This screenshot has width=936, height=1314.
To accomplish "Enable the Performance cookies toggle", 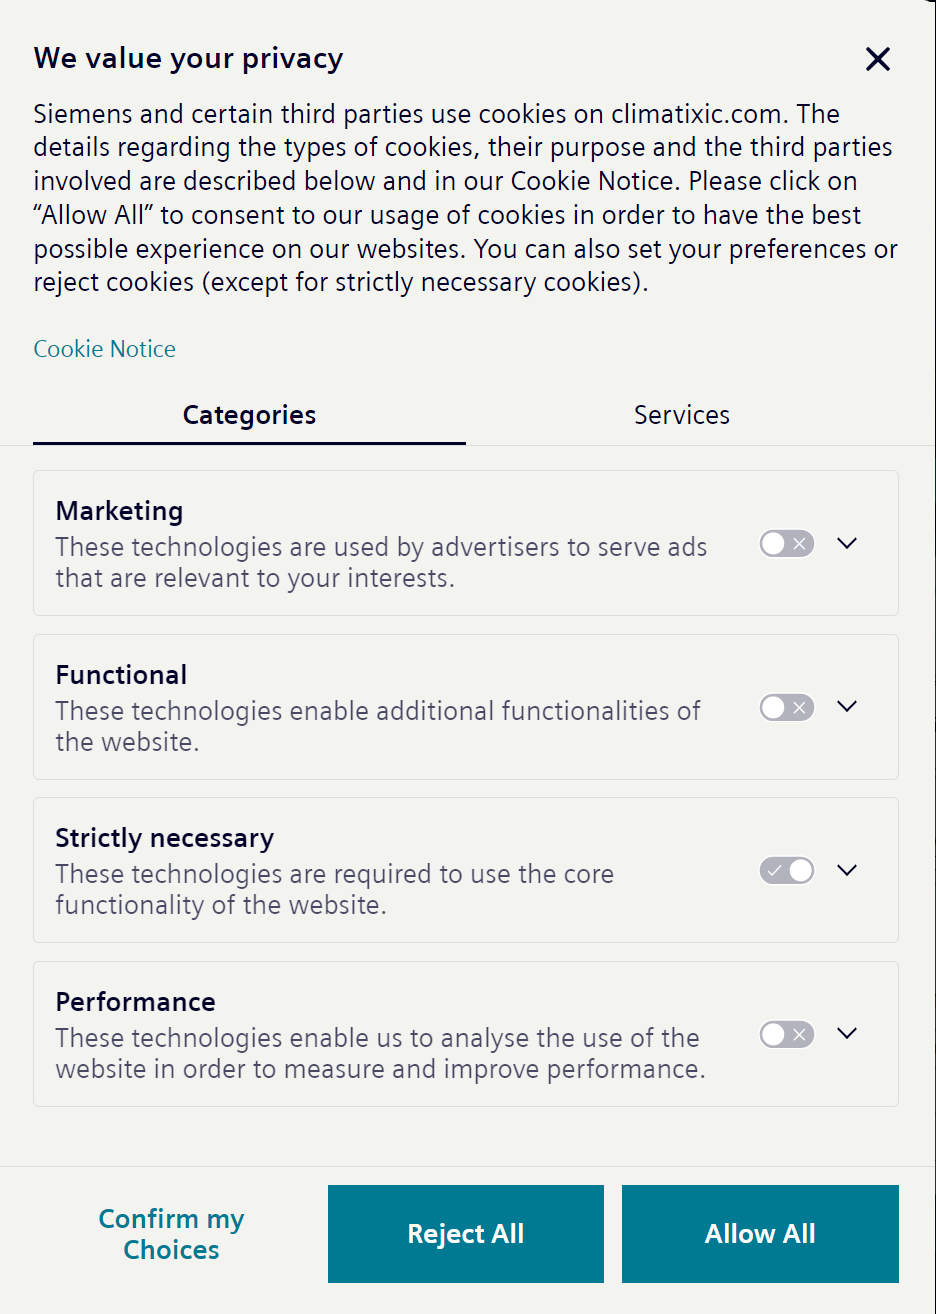I will [x=787, y=1035].
